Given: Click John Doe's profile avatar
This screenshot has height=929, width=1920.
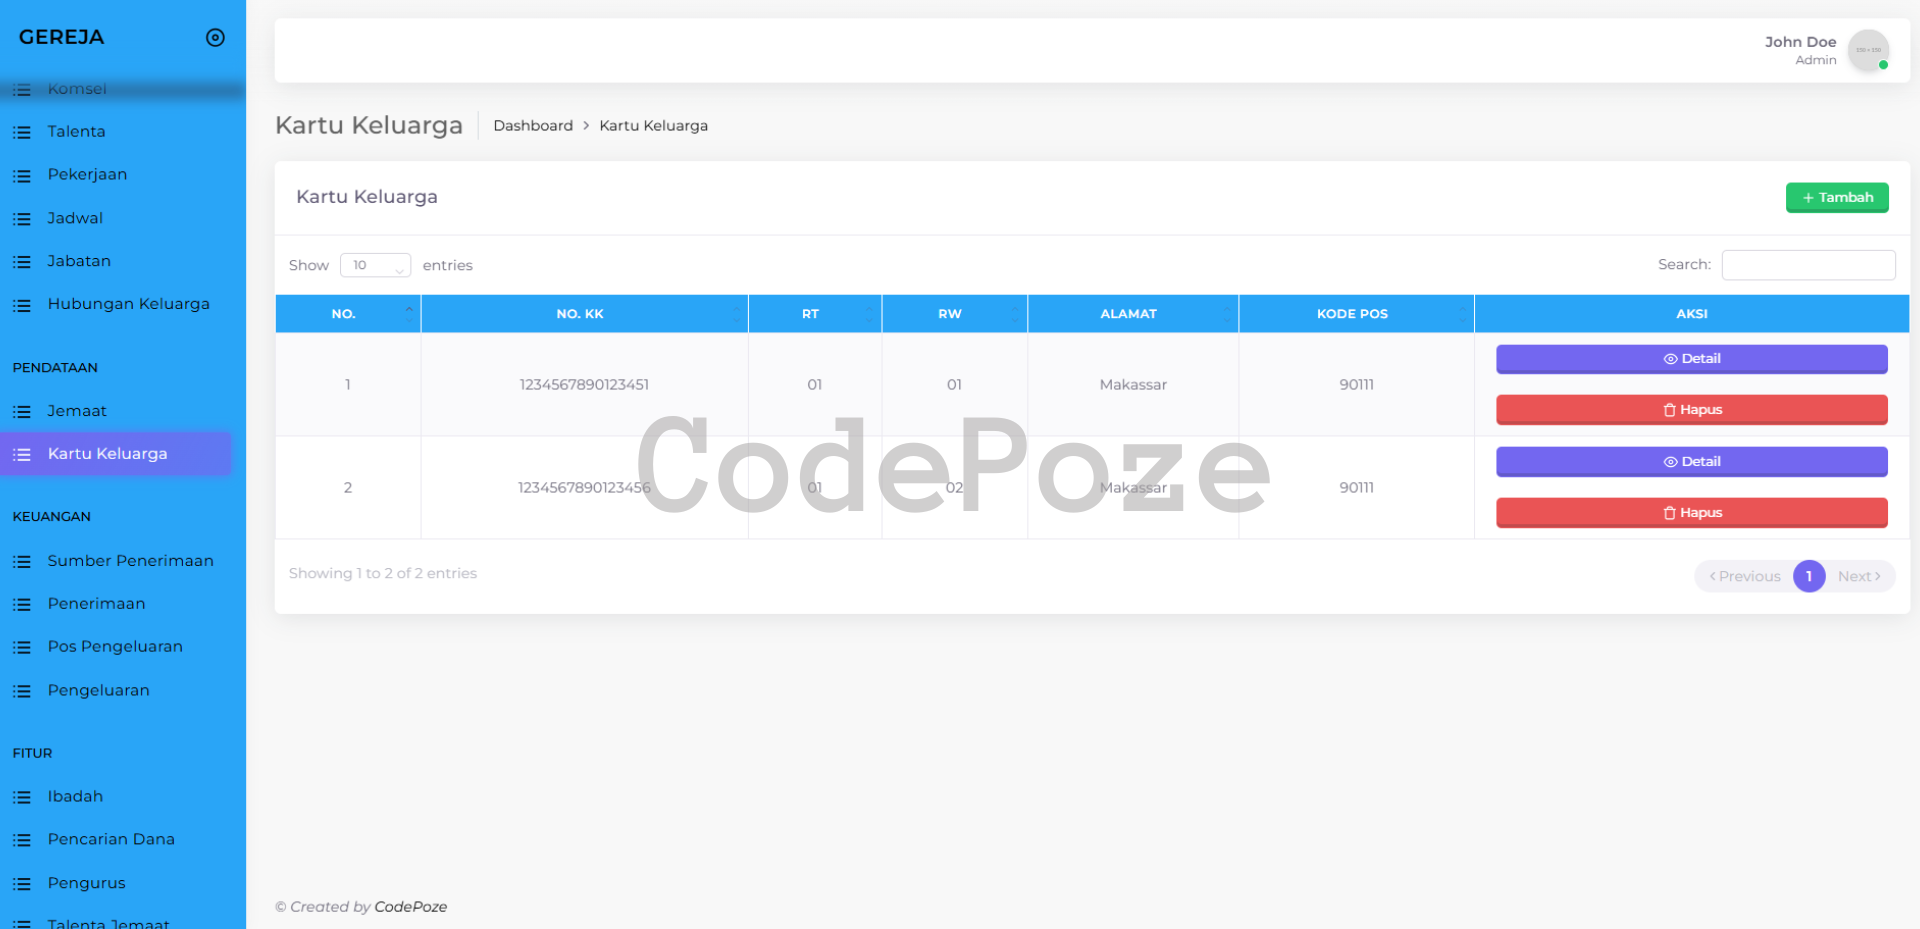Looking at the screenshot, I should pyautogui.click(x=1867, y=50).
